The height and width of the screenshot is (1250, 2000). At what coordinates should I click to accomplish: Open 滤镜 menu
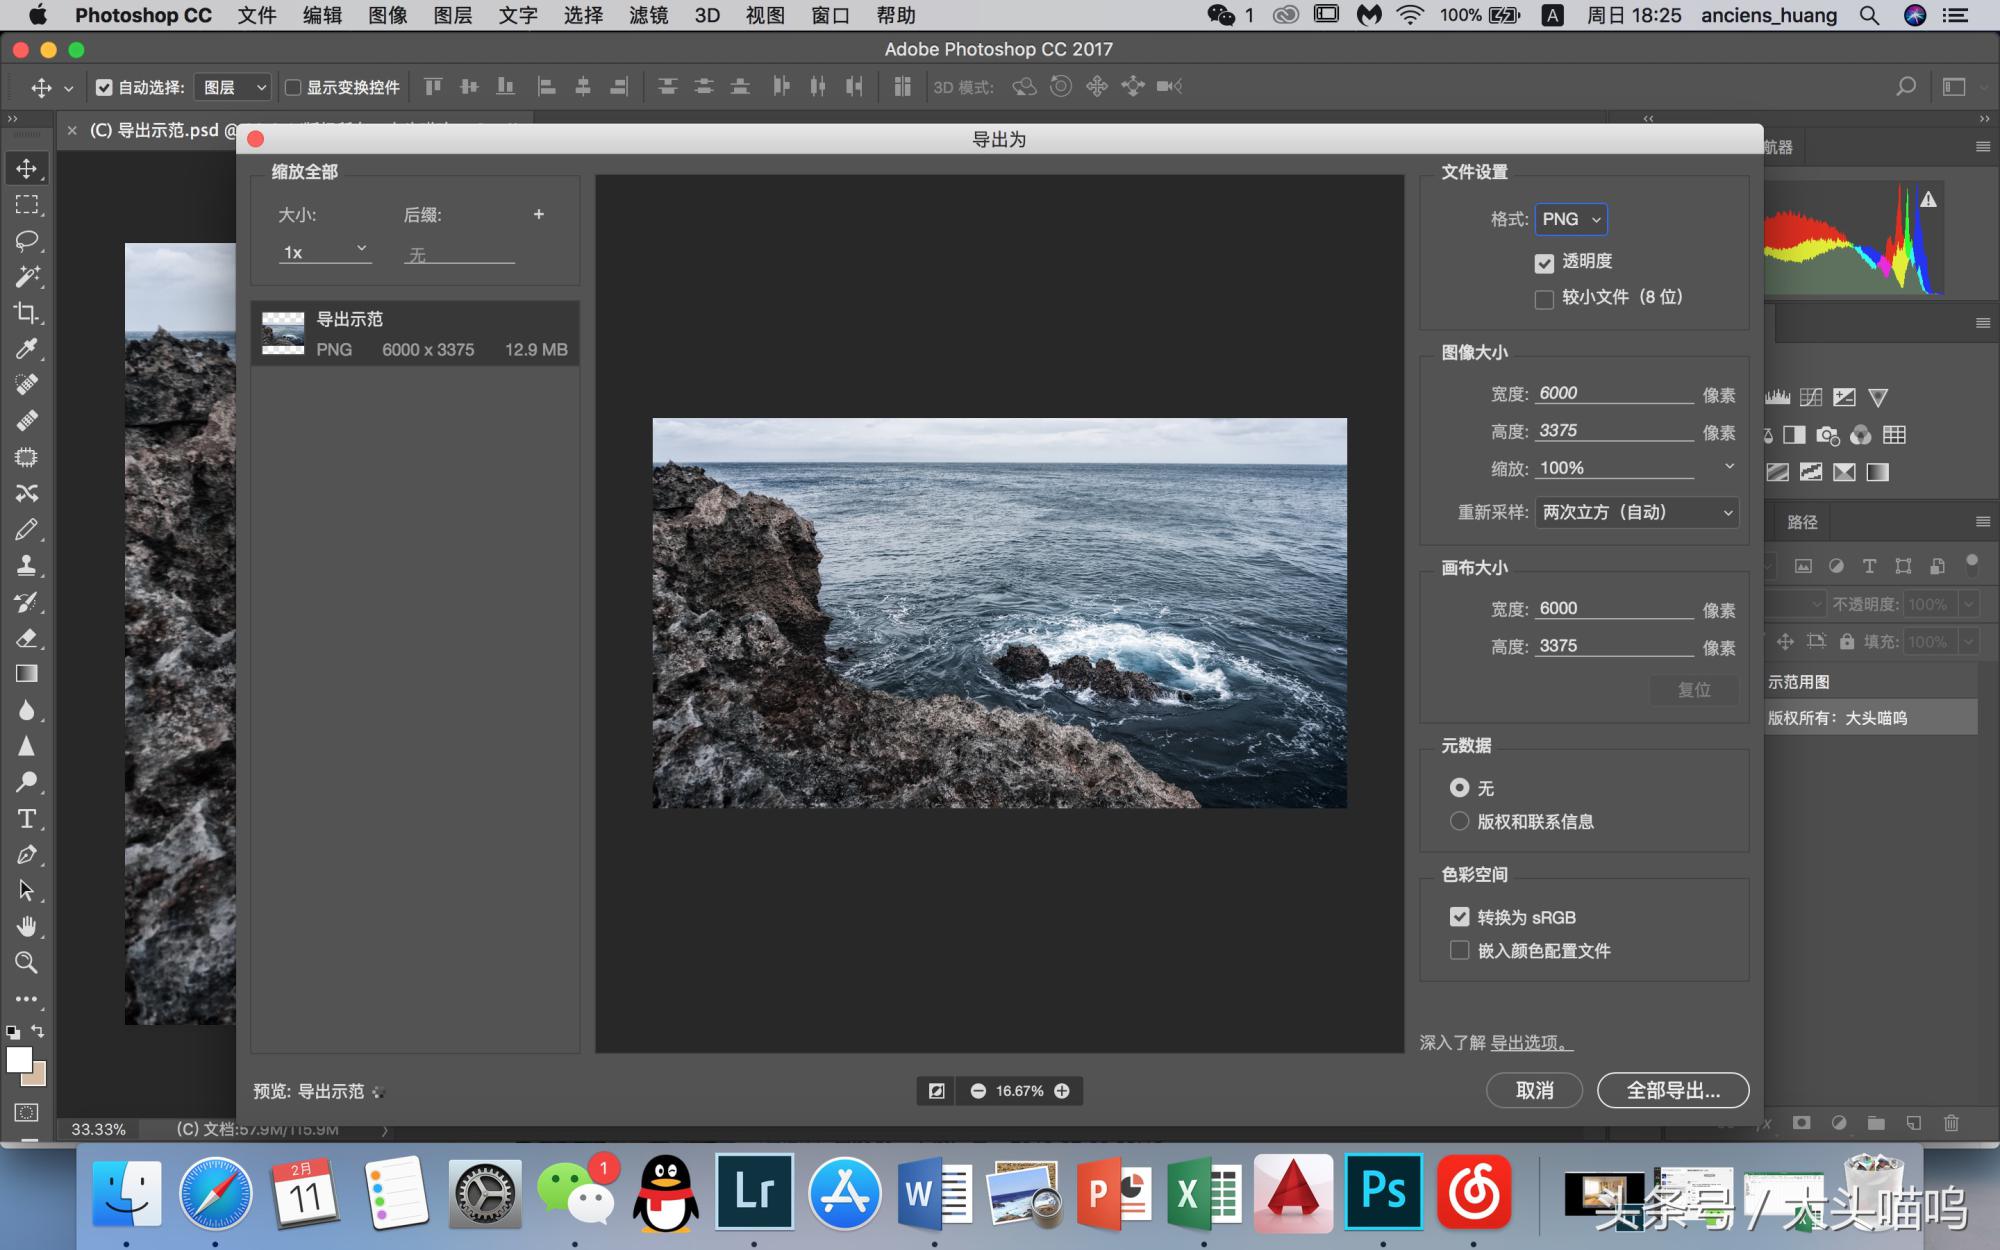tap(648, 15)
